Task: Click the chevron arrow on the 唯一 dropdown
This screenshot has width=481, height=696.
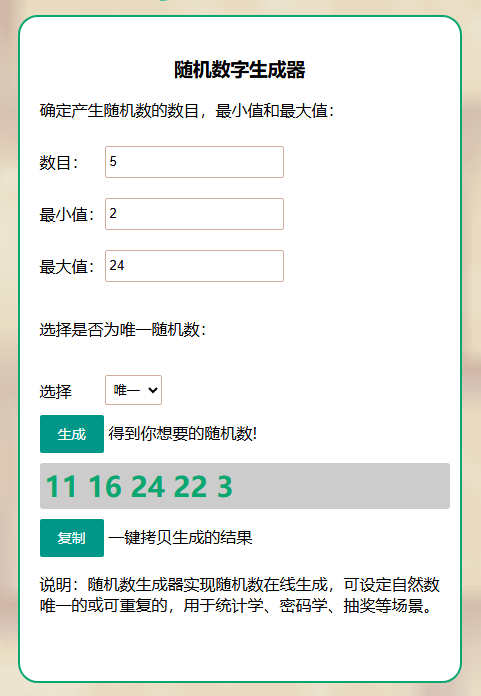Action: [153, 390]
